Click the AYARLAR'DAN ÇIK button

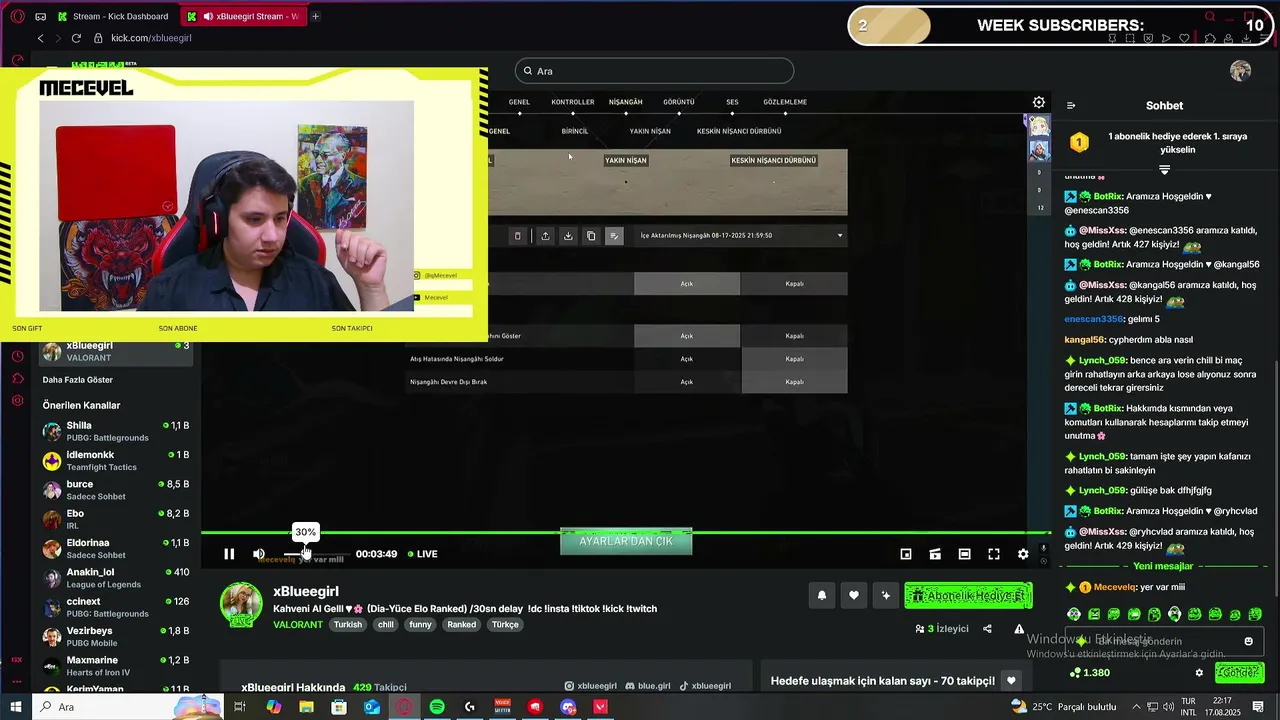pos(626,541)
